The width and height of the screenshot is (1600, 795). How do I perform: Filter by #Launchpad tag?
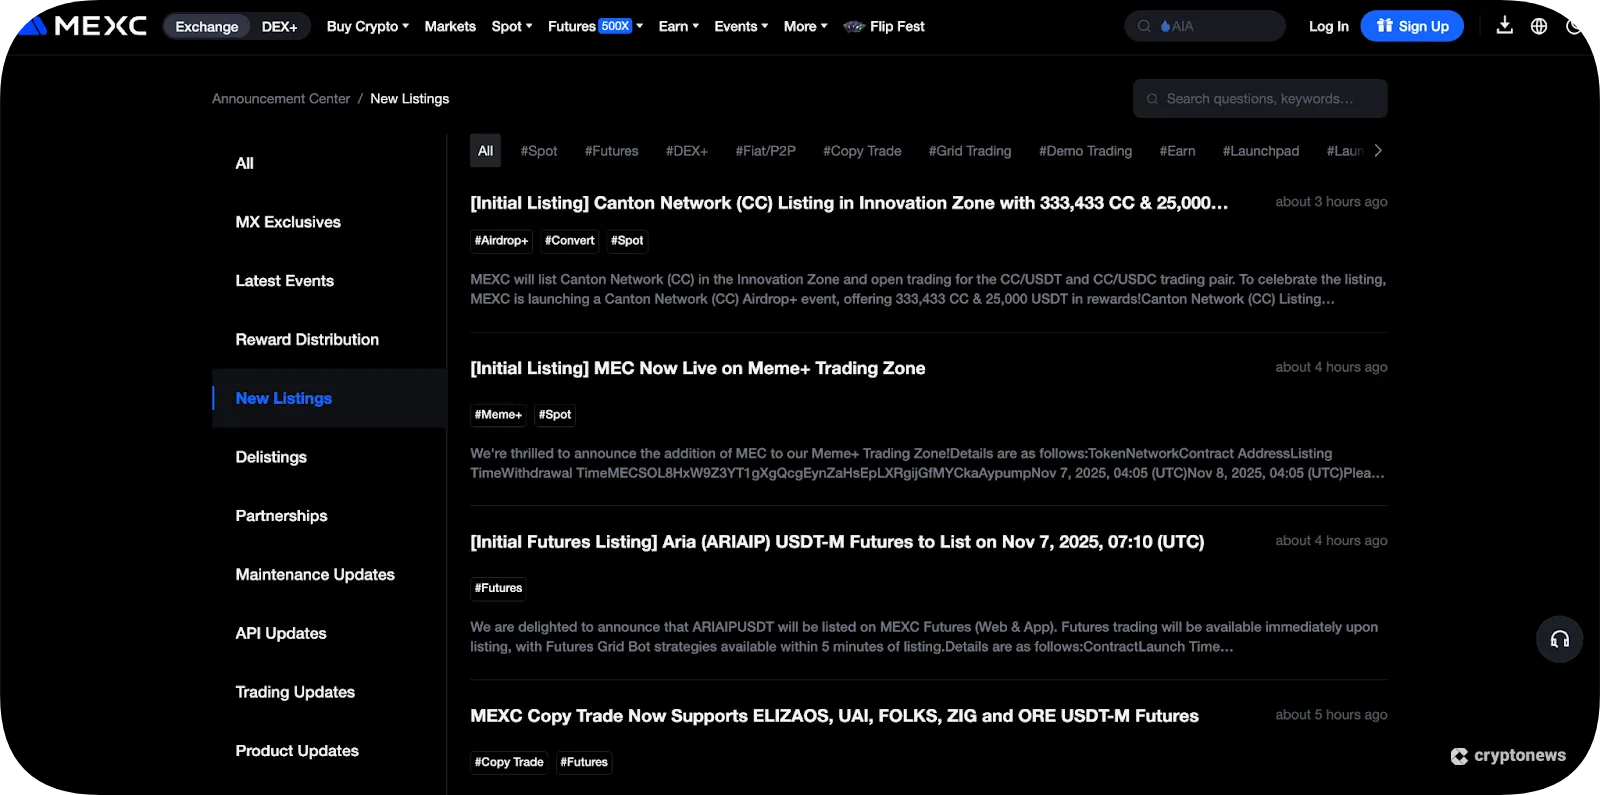pos(1261,151)
